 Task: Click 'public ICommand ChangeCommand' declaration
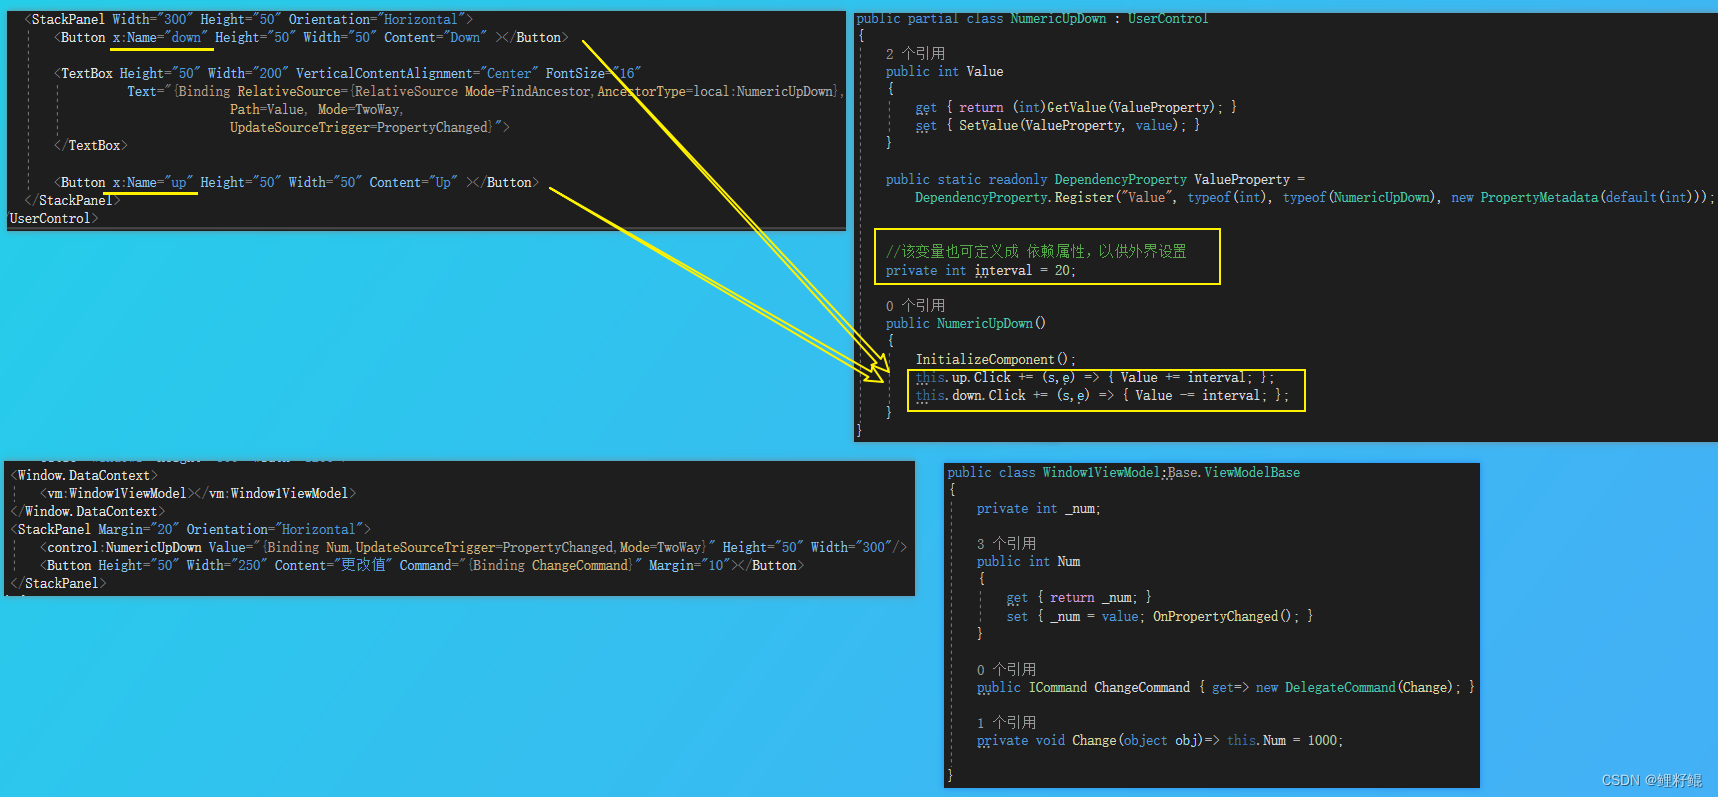pyautogui.click(x=1083, y=687)
